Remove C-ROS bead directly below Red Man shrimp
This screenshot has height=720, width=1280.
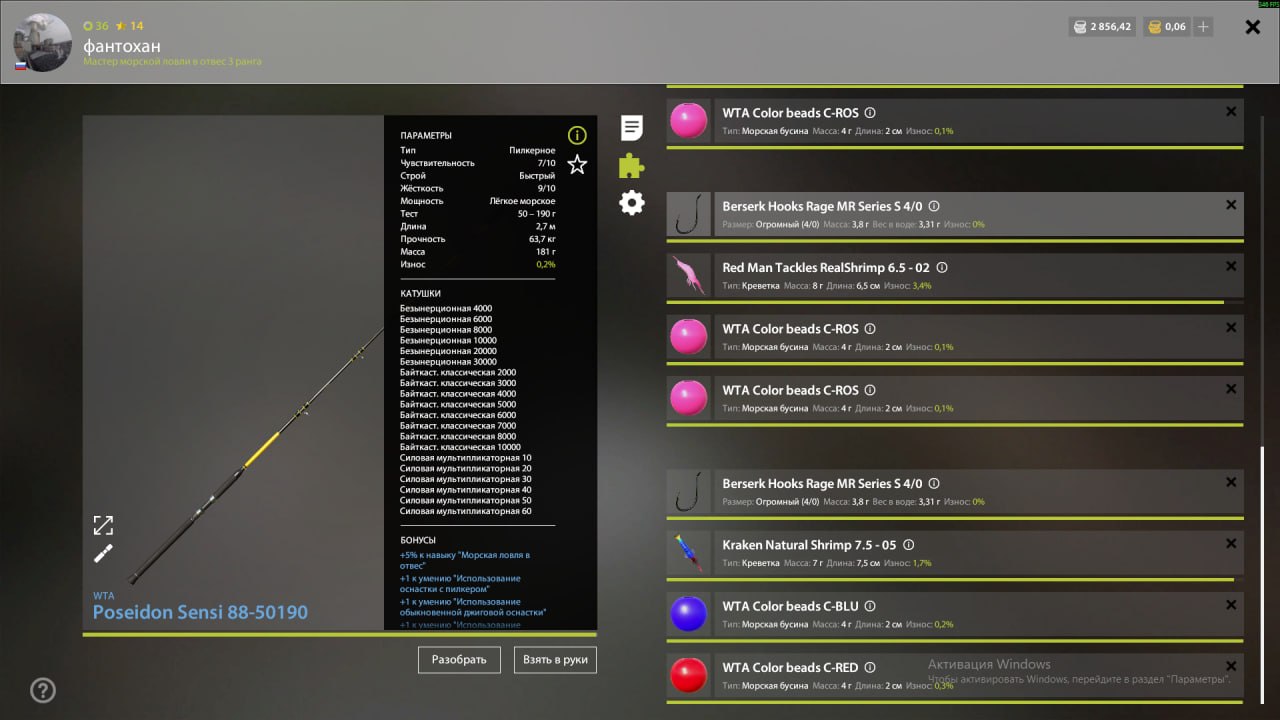[x=1231, y=328]
